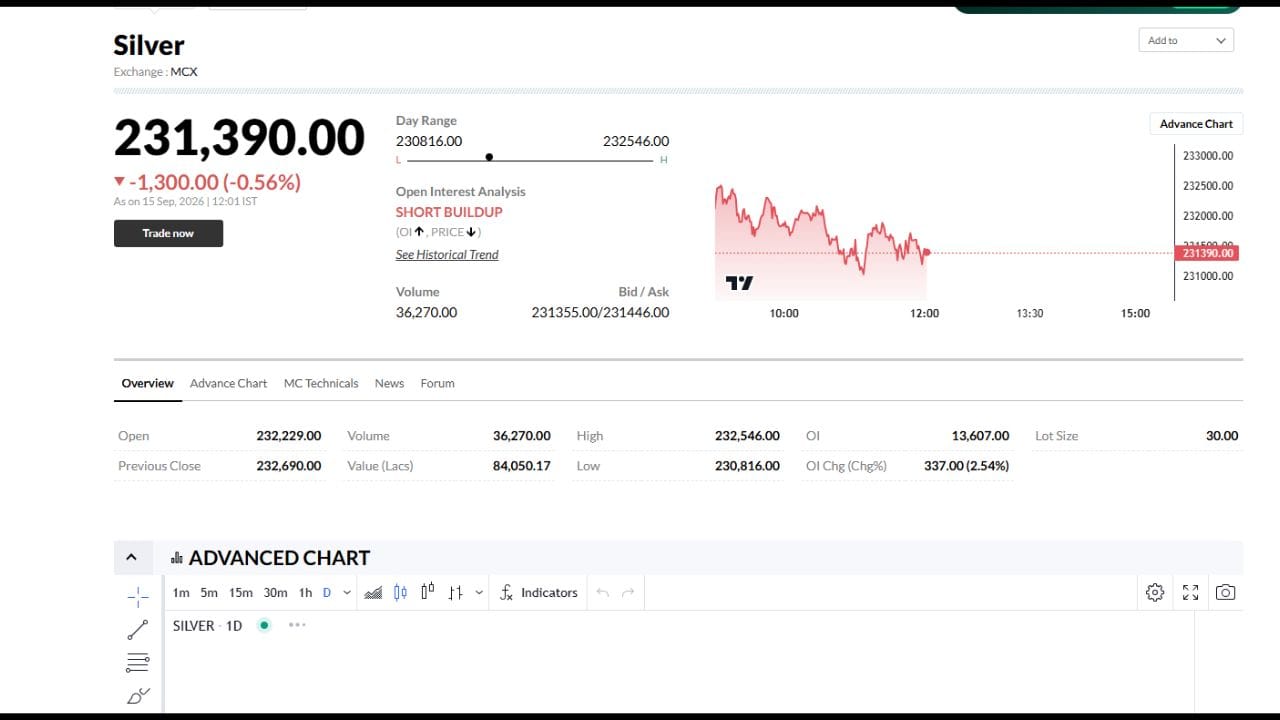Viewport: 1280px width, 720px height.
Task: Switch chart style to bars
Action: coord(455,593)
